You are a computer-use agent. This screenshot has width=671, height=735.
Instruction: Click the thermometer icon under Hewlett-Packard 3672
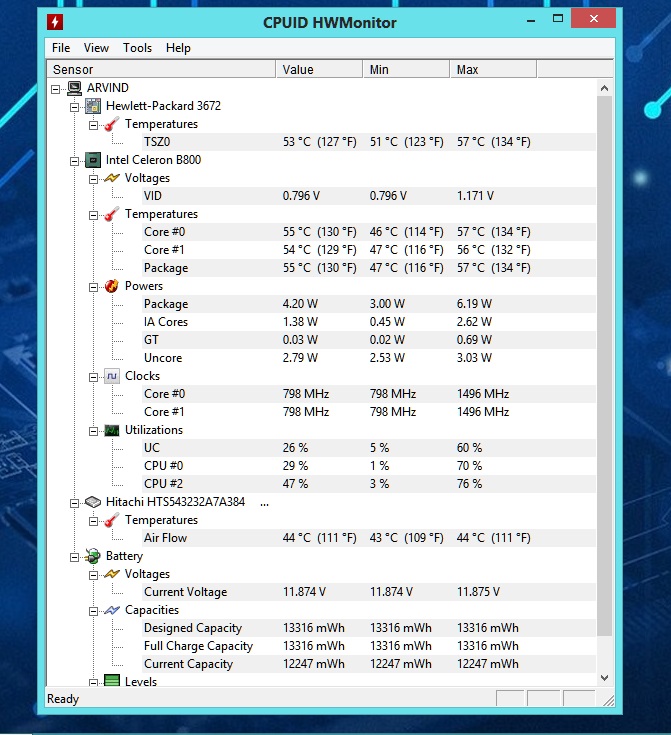coord(112,124)
